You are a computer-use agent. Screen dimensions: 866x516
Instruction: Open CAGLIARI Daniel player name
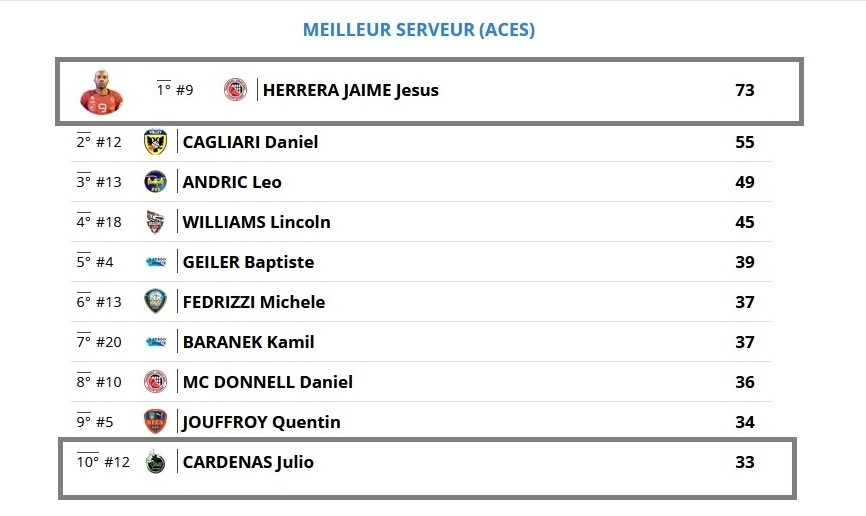point(250,142)
